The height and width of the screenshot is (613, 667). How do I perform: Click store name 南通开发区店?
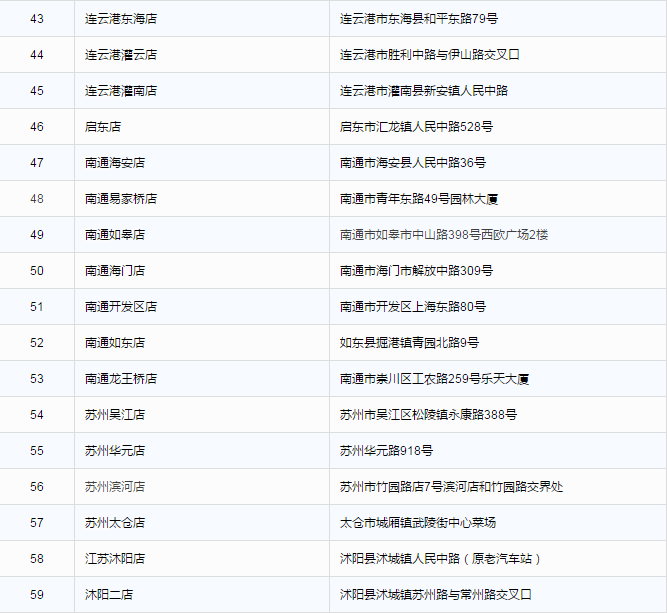click(121, 307)
